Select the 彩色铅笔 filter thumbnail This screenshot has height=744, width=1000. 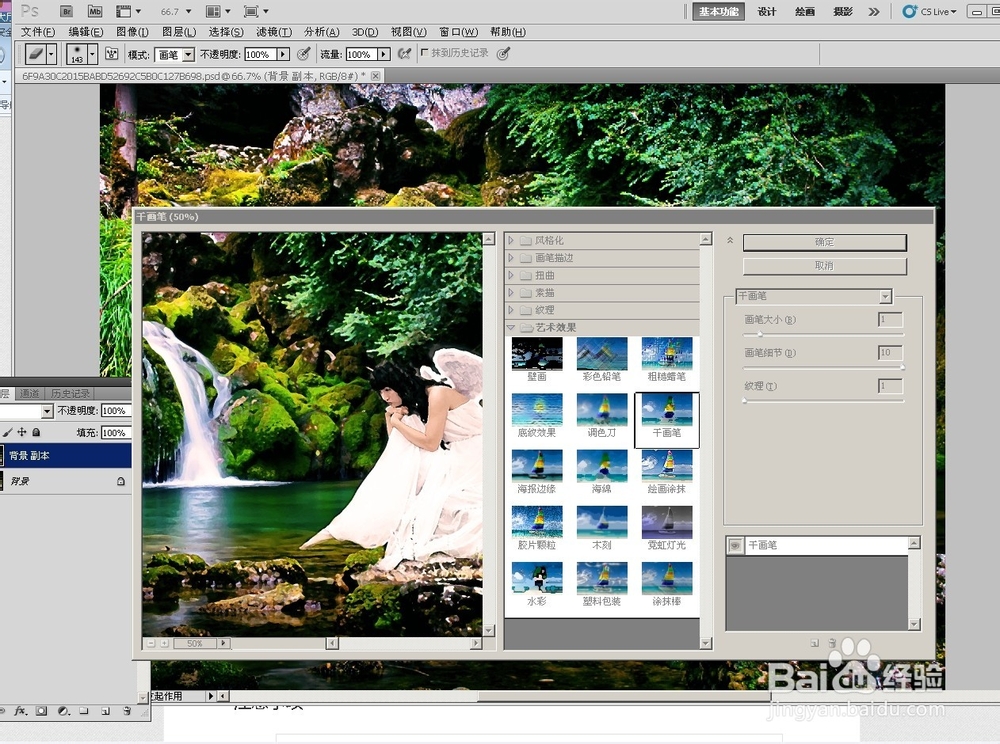click(601, 354)
